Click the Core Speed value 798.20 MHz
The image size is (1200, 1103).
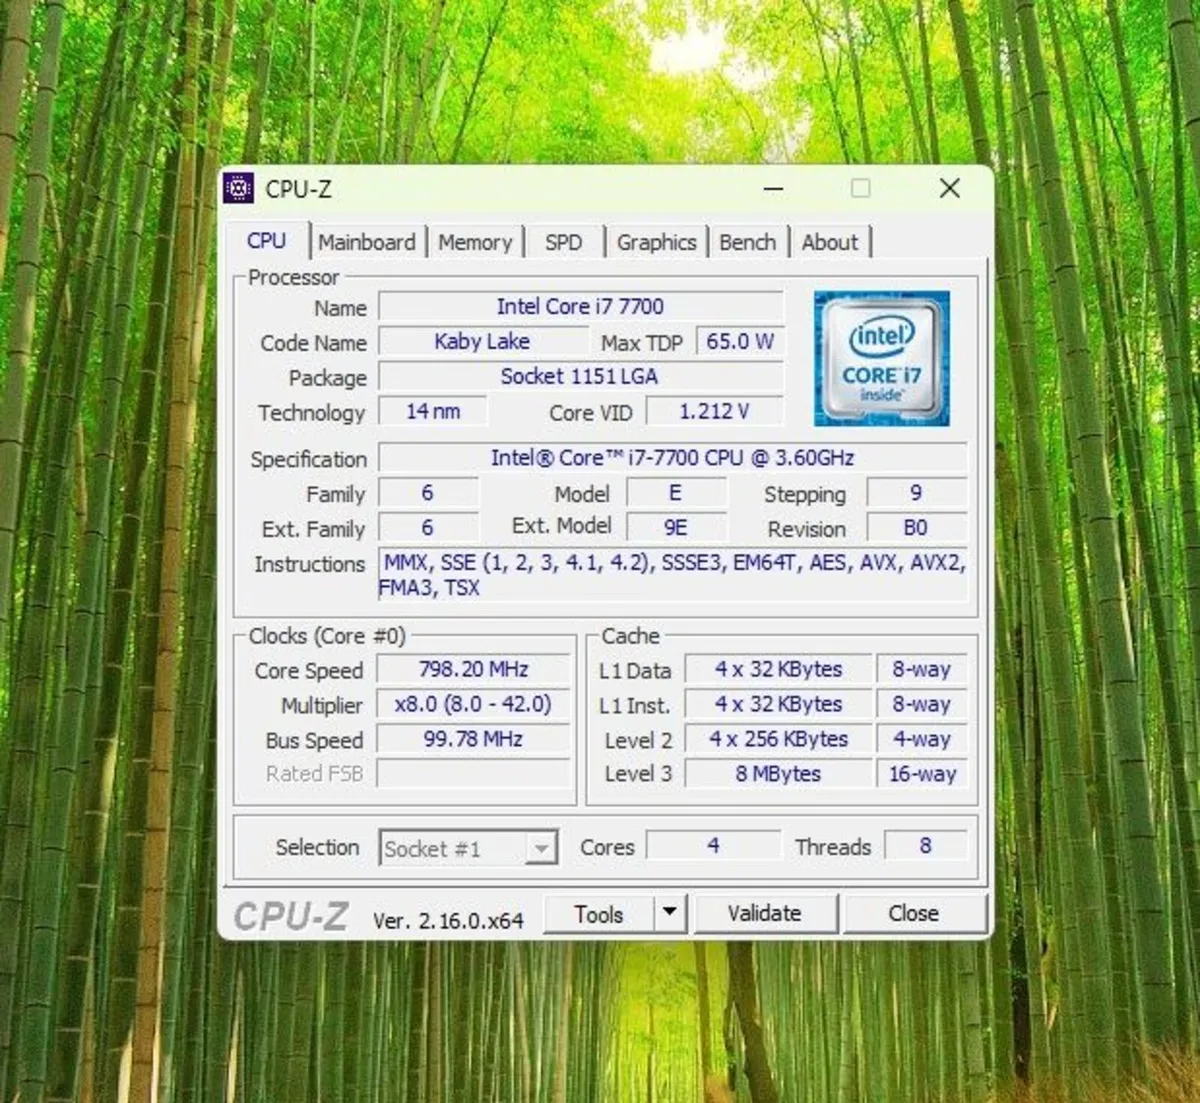click(473, 669)
